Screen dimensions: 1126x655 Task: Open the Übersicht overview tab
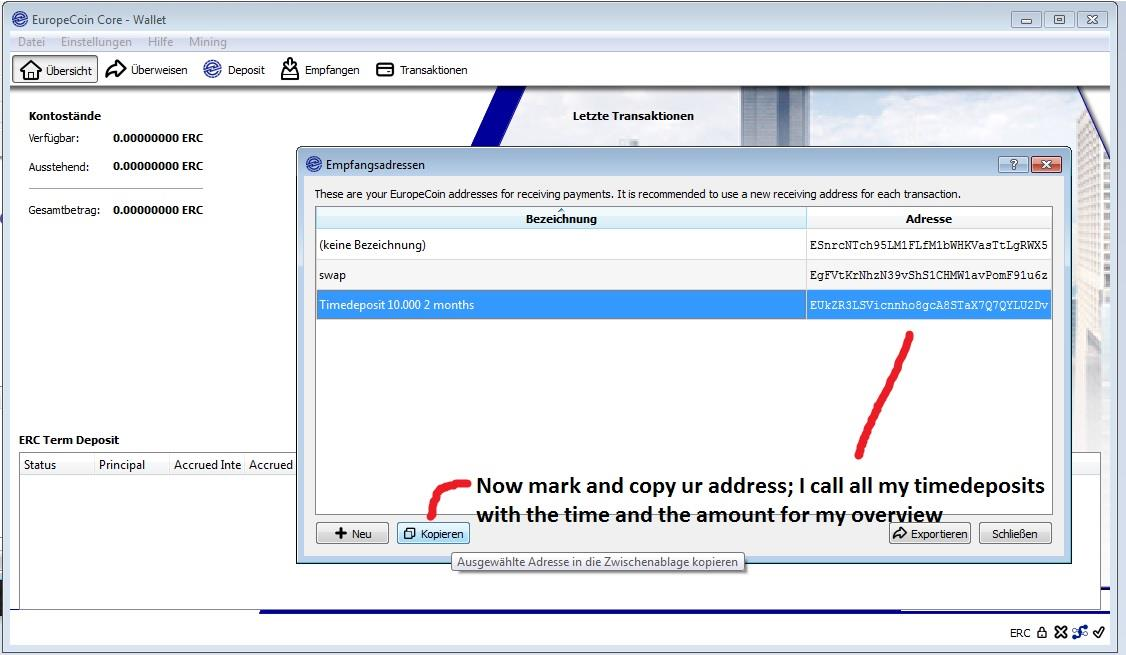pyautogui.click(x=55, y=70)
